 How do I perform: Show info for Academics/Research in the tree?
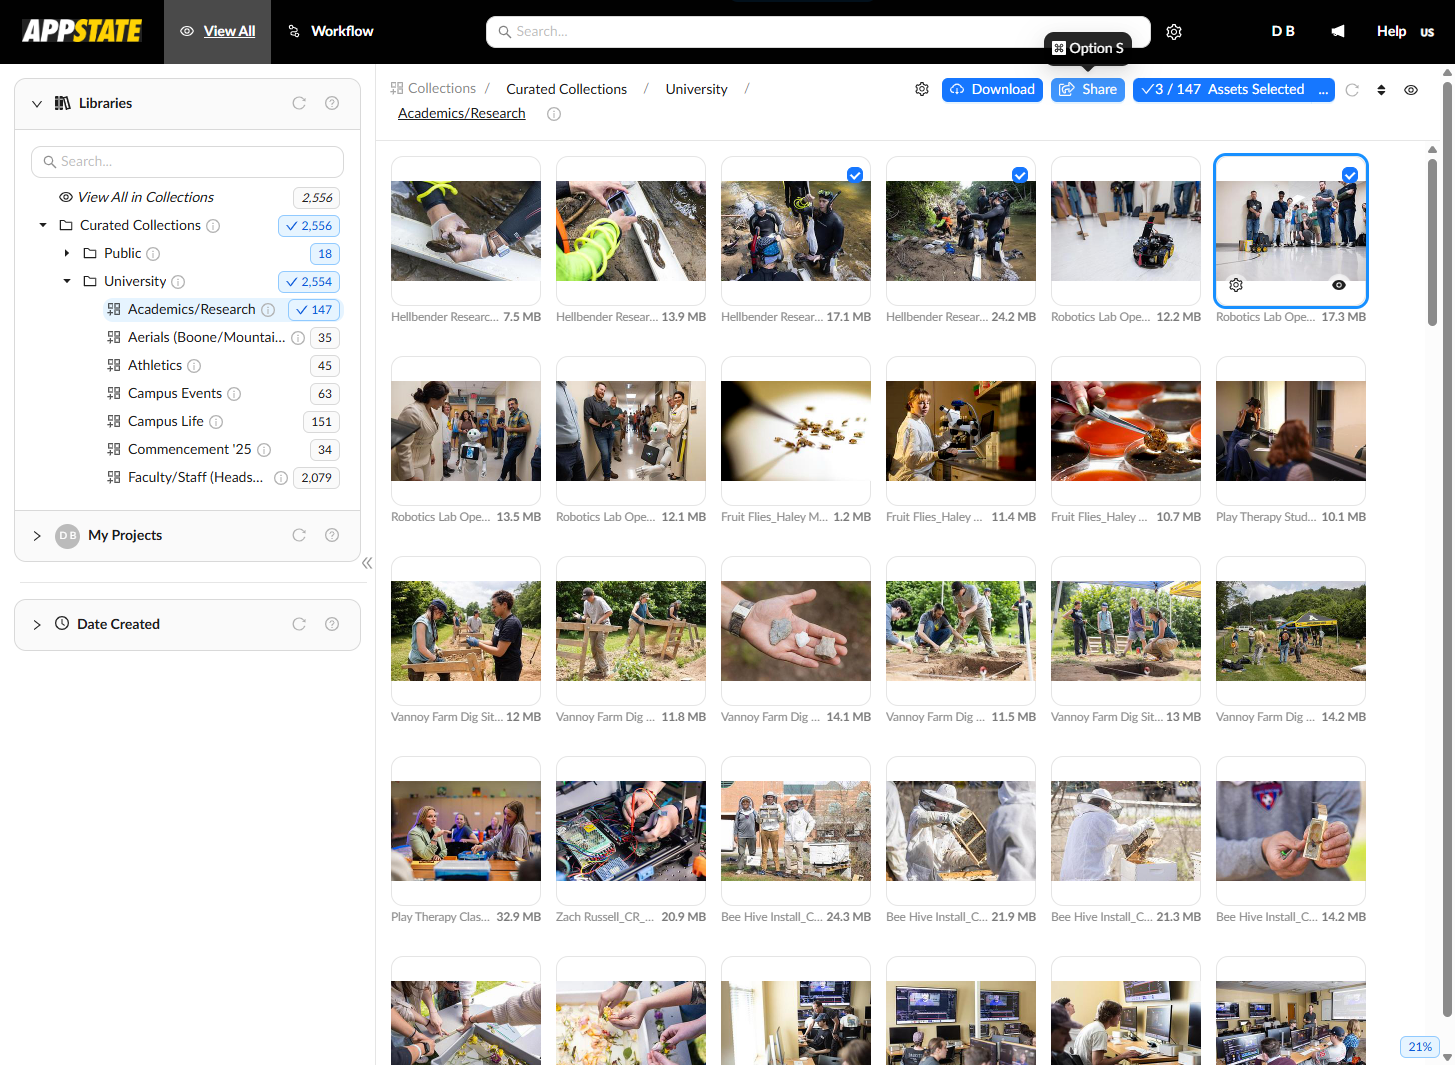[268, 310]
